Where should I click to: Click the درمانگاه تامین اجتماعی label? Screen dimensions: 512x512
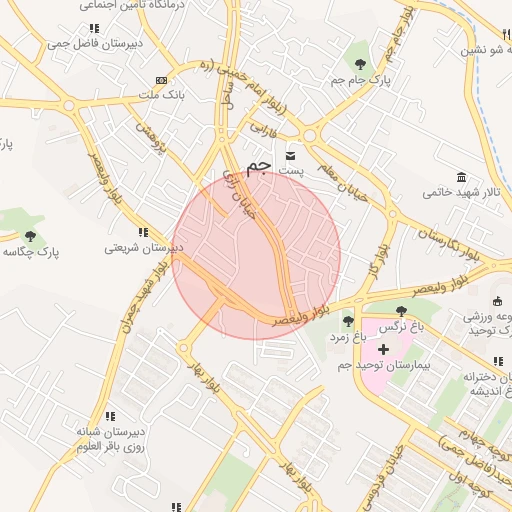click(x=132, y=5)
